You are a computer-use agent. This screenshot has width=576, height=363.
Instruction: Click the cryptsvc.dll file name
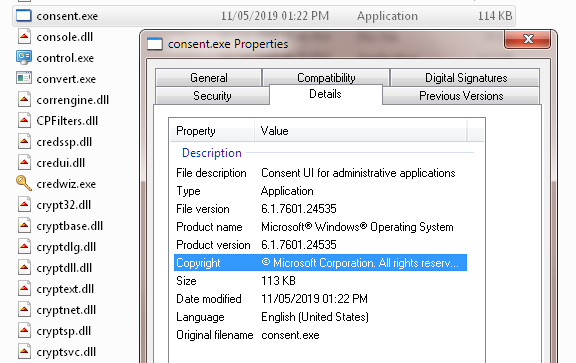click(x=66, y=352)
